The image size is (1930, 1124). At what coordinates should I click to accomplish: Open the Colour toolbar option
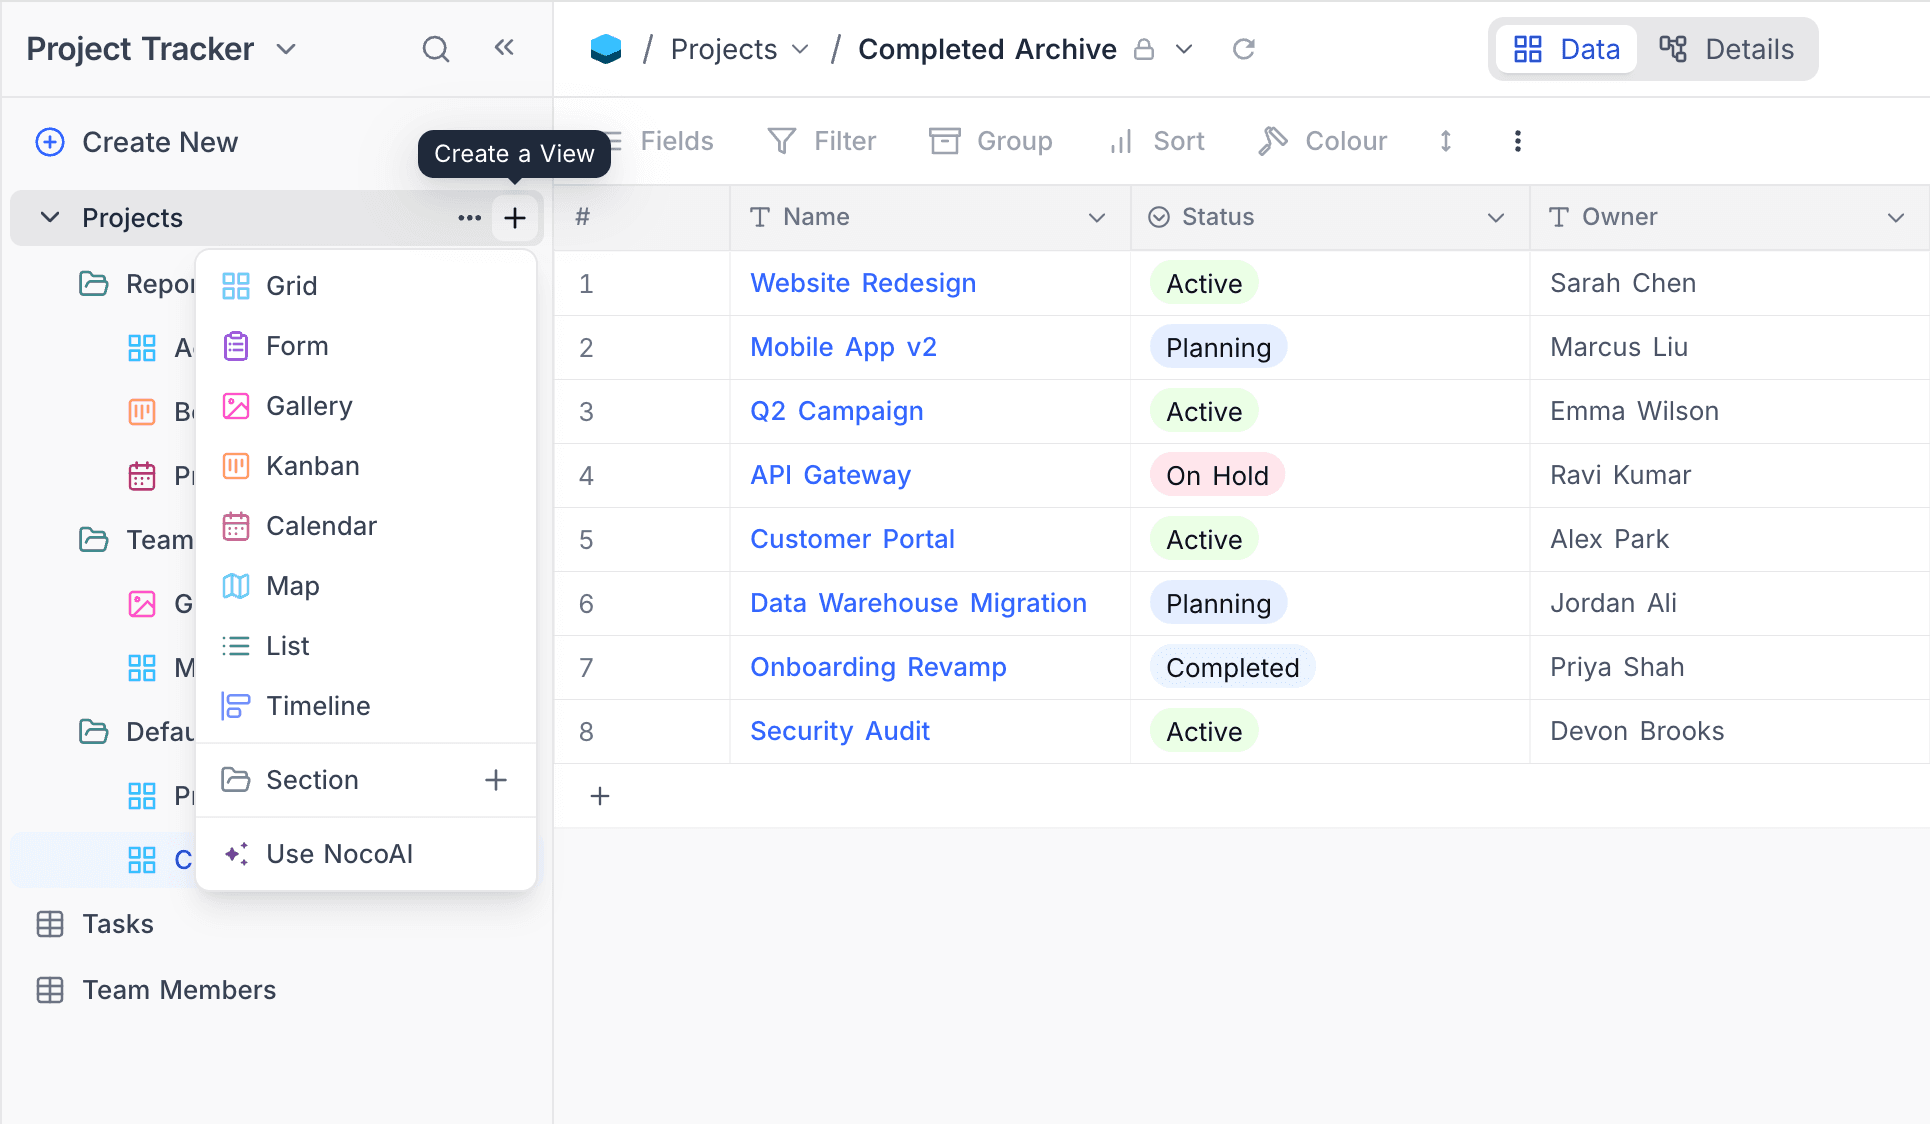coord(1323,141)
